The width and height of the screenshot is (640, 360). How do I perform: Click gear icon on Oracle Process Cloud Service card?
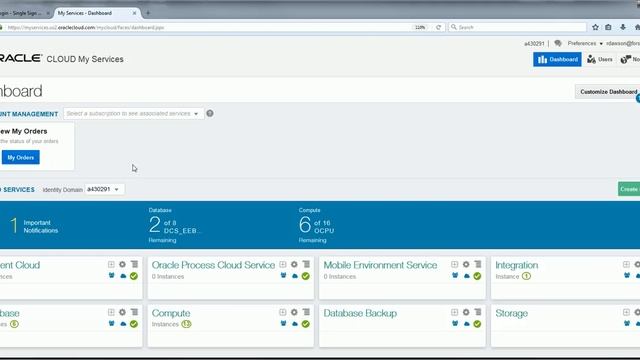coord(294,264)
